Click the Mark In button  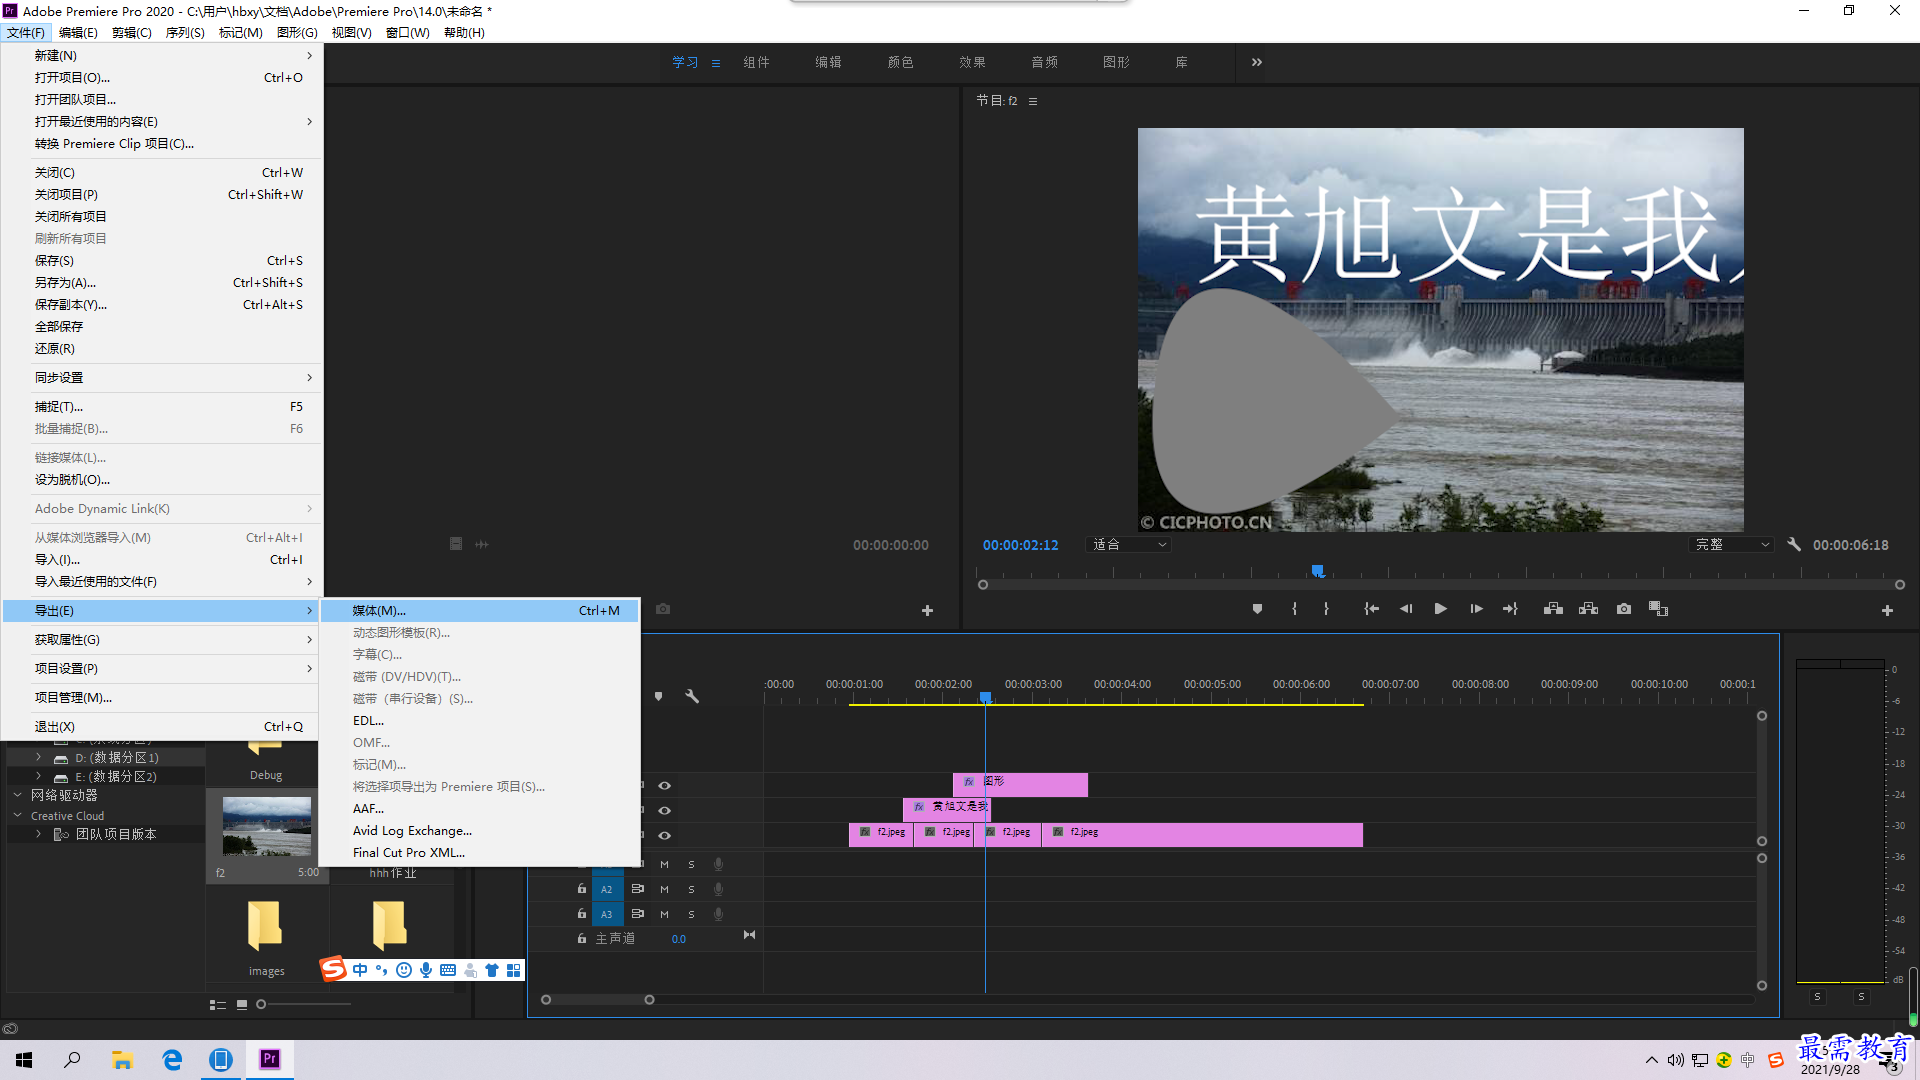[1294, 609]
